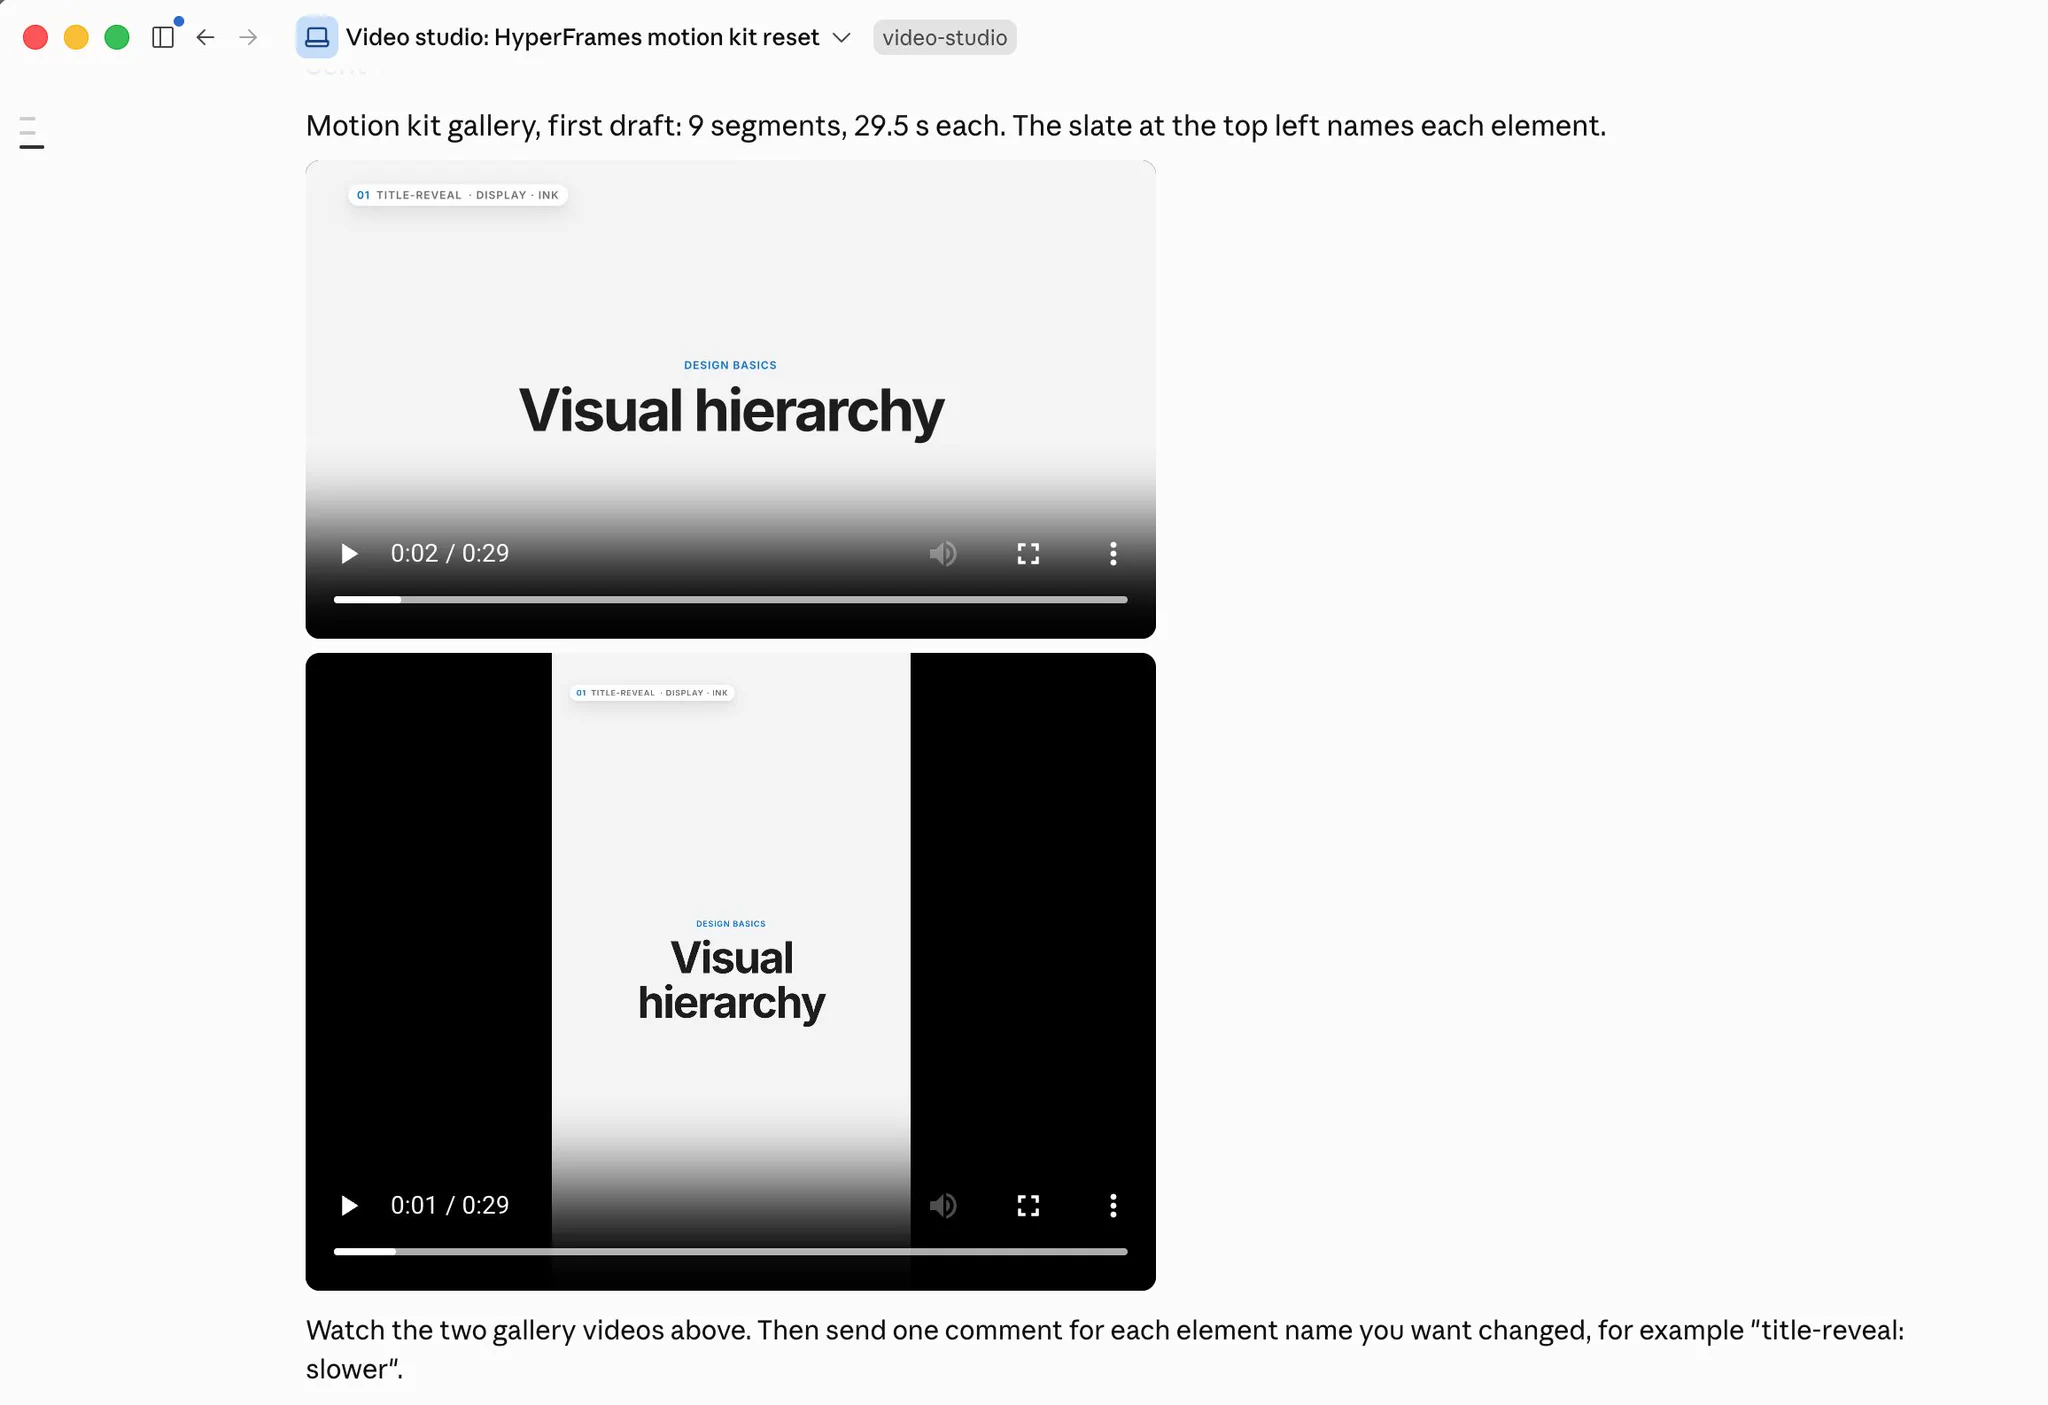Image resolution: width=2048 pixels, height=1405 pixels.
Task: Seek on the first video progress bar
Action: pyautogui.click(x=730, y=600)
